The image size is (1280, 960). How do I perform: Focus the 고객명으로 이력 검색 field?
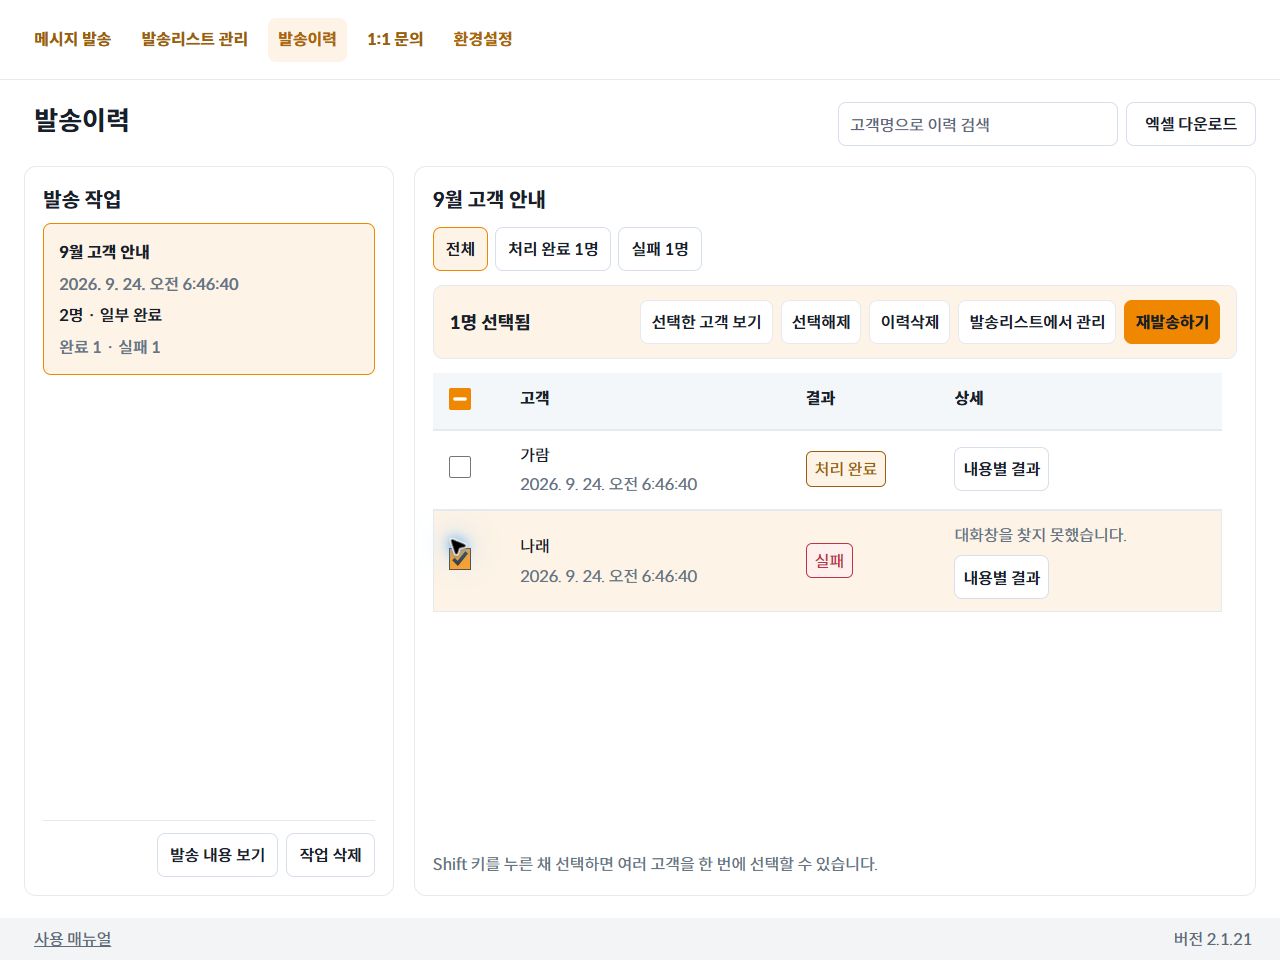978,124
